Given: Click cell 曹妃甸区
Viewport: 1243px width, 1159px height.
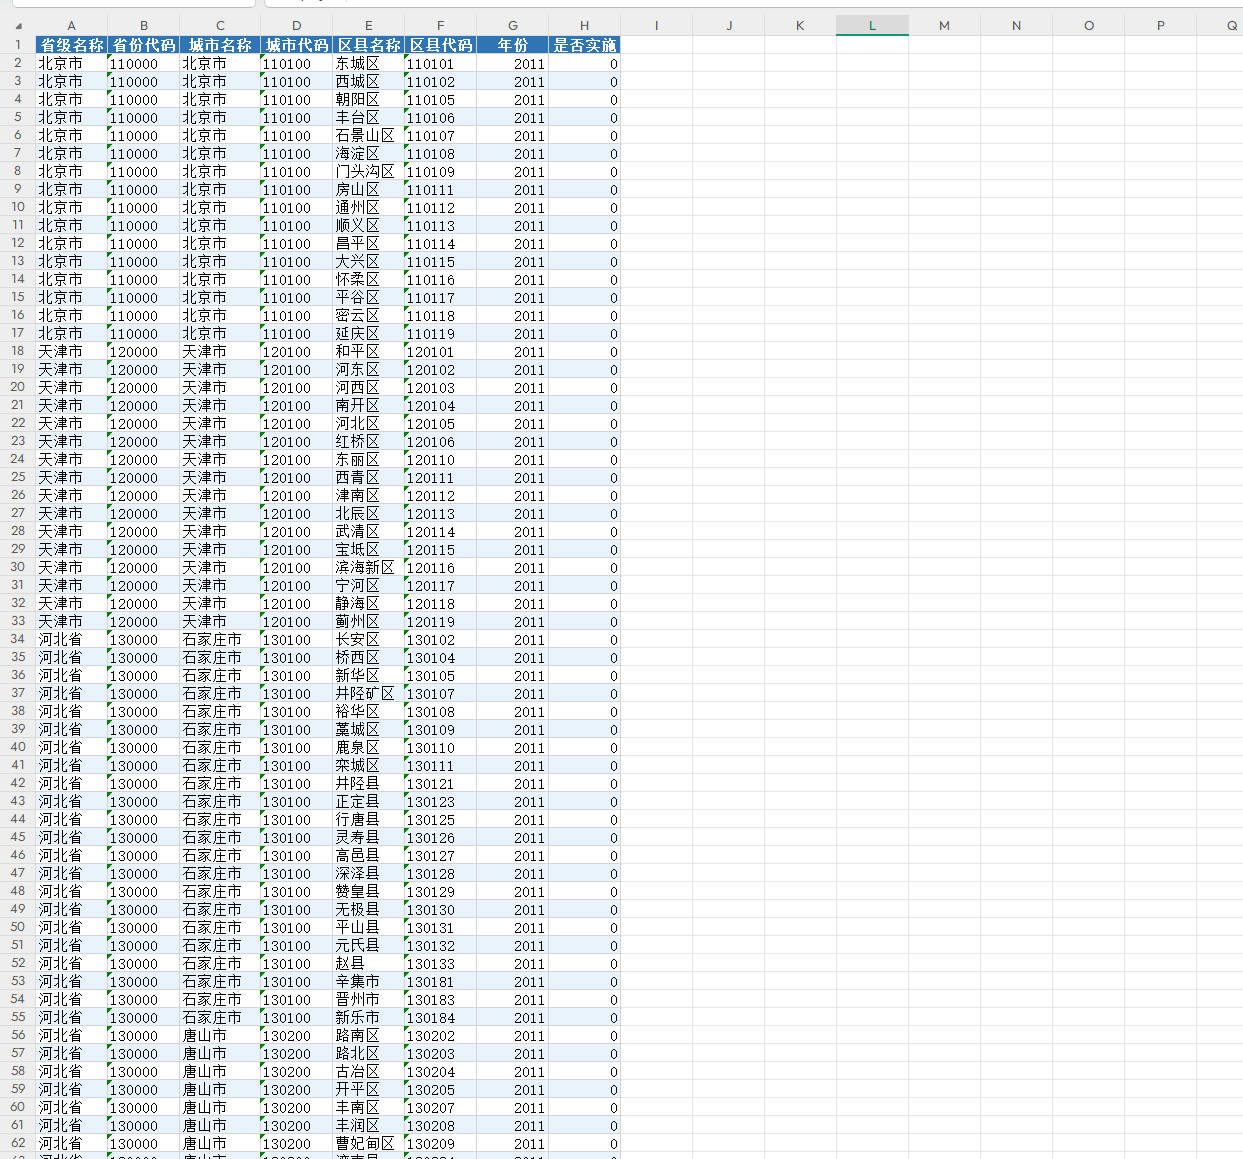Looking at the screenshot, I should (369, 1143).
